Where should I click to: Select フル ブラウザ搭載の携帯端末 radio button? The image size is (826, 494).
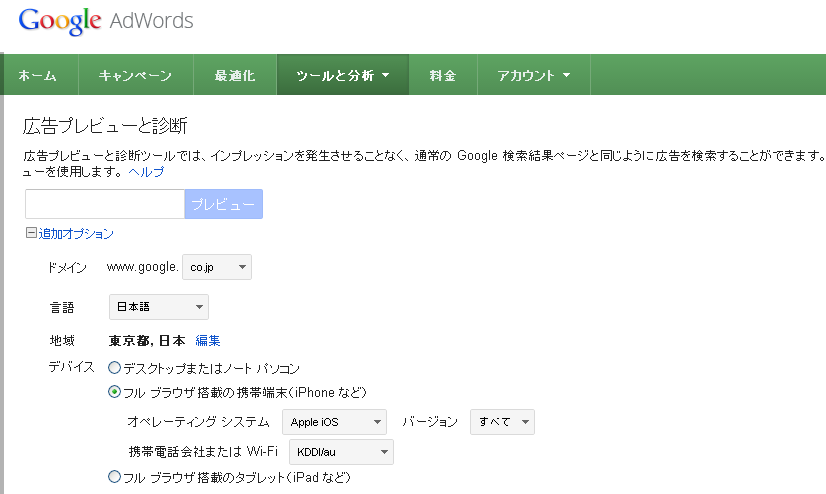[114, 392]
